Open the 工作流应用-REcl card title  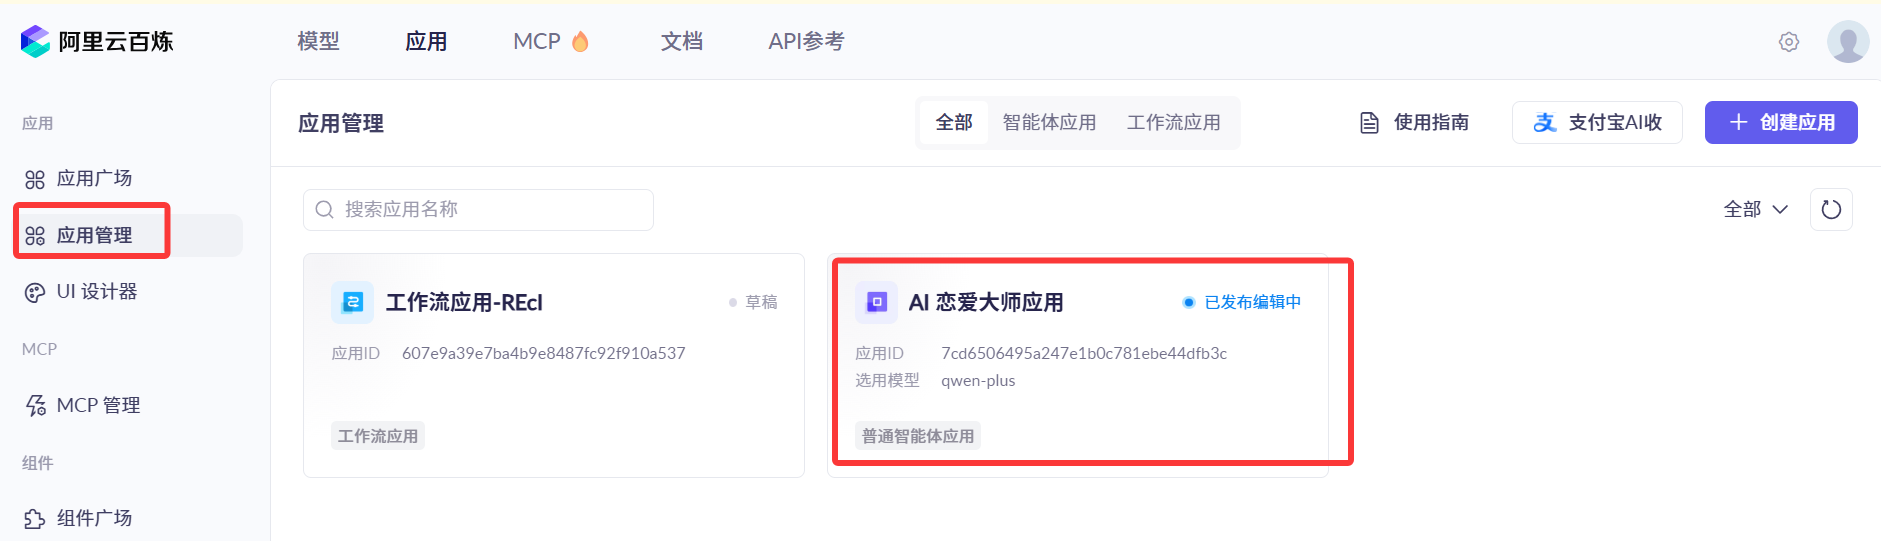click(464, 302)
